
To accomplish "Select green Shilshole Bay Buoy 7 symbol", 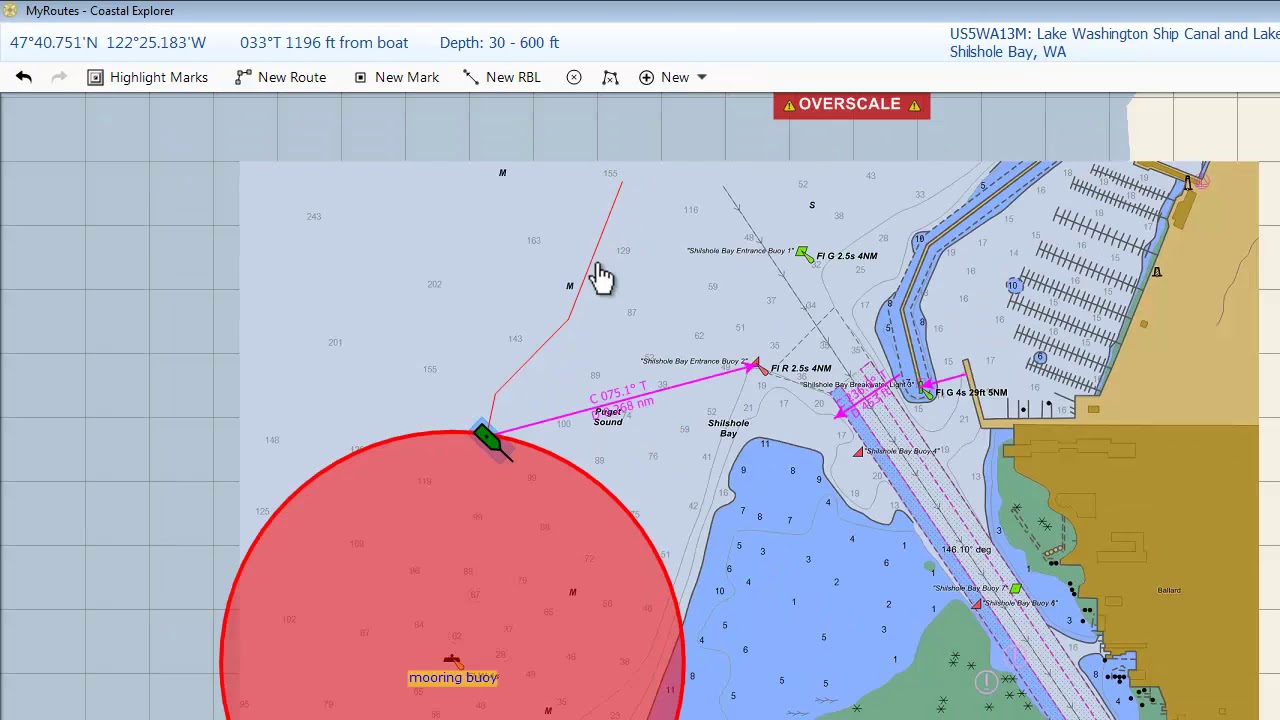I will 1016,589.
